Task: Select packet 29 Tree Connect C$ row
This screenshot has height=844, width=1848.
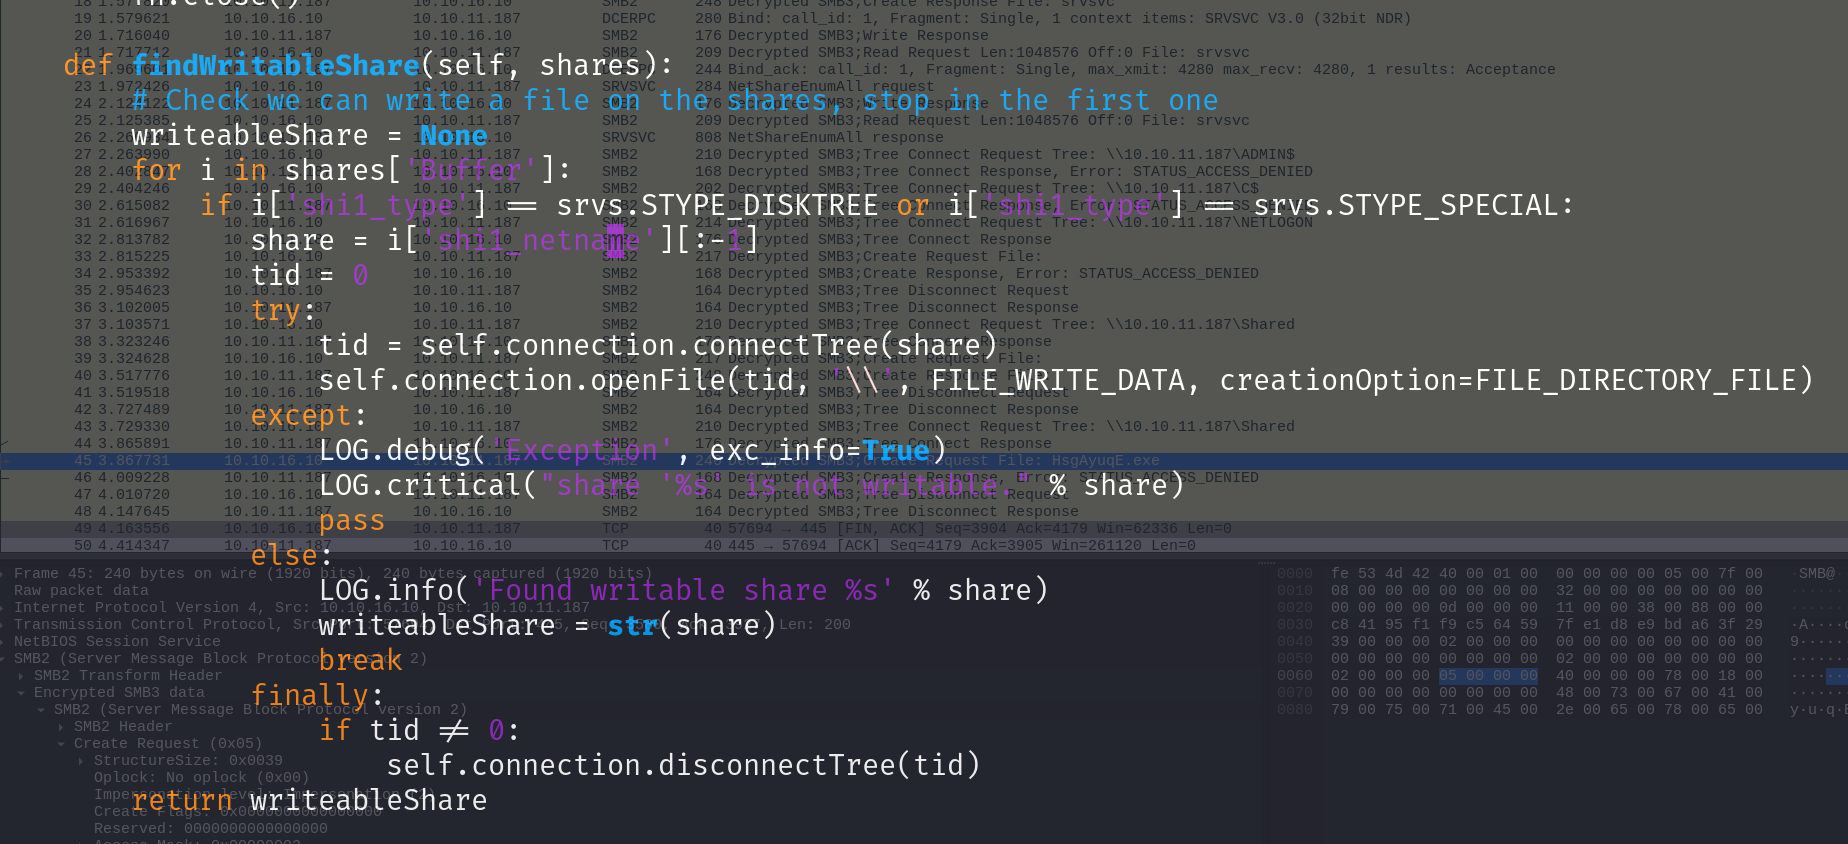Action: coord(924,188)
